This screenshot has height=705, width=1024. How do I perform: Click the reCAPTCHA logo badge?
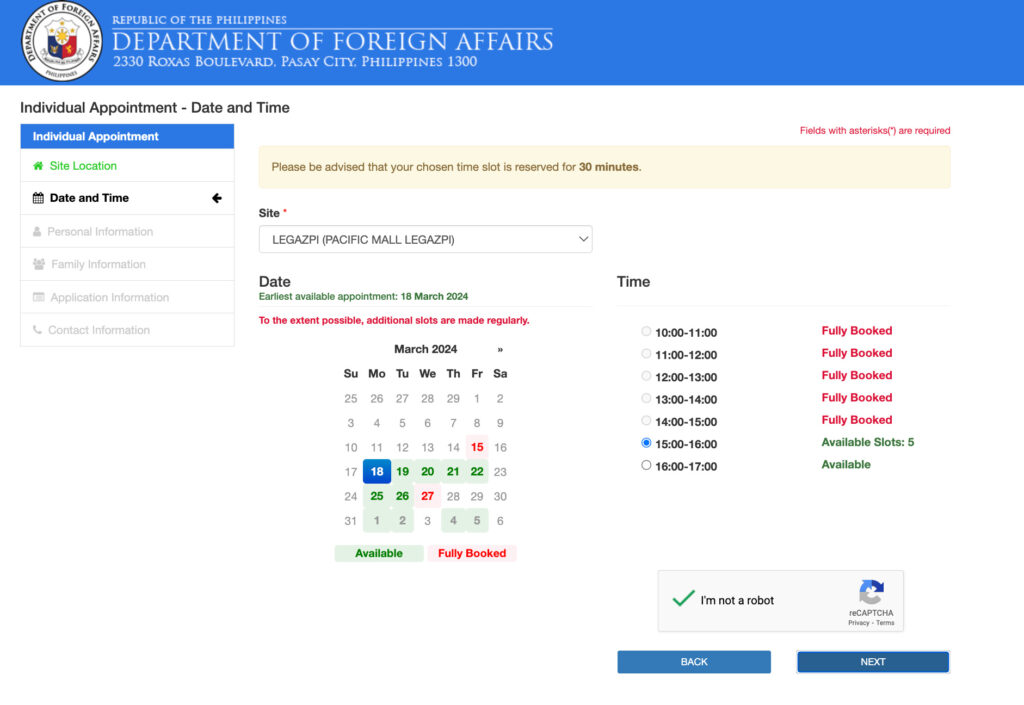[871, 592]
